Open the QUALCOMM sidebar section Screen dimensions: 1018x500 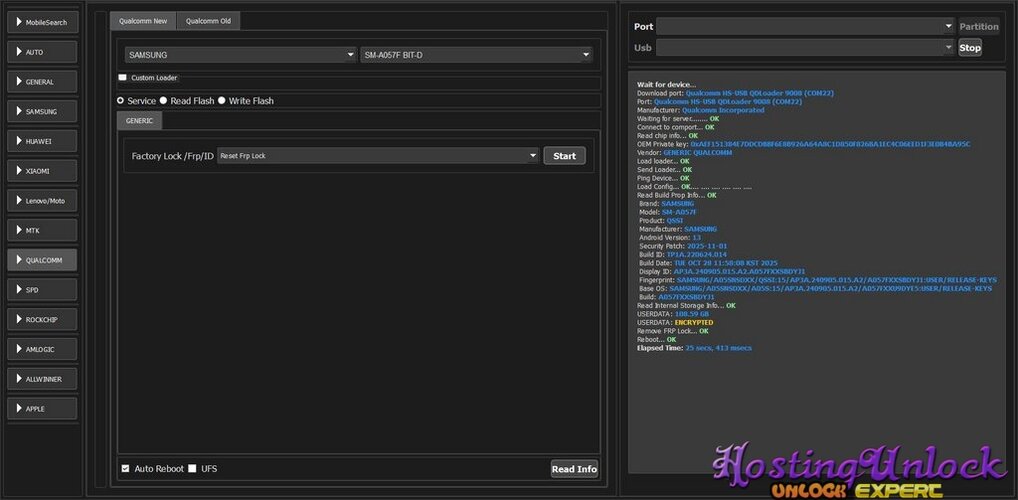click(x=42, y=260)
